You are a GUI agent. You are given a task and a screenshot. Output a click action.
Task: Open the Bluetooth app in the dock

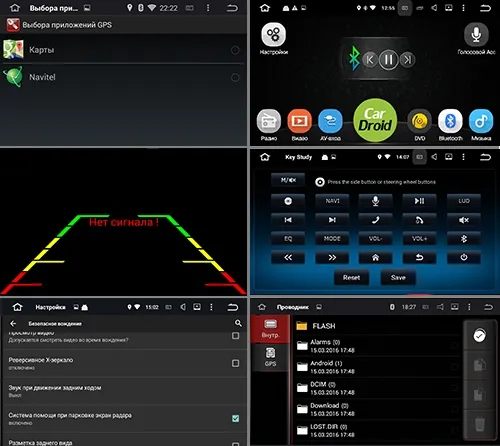450,121
